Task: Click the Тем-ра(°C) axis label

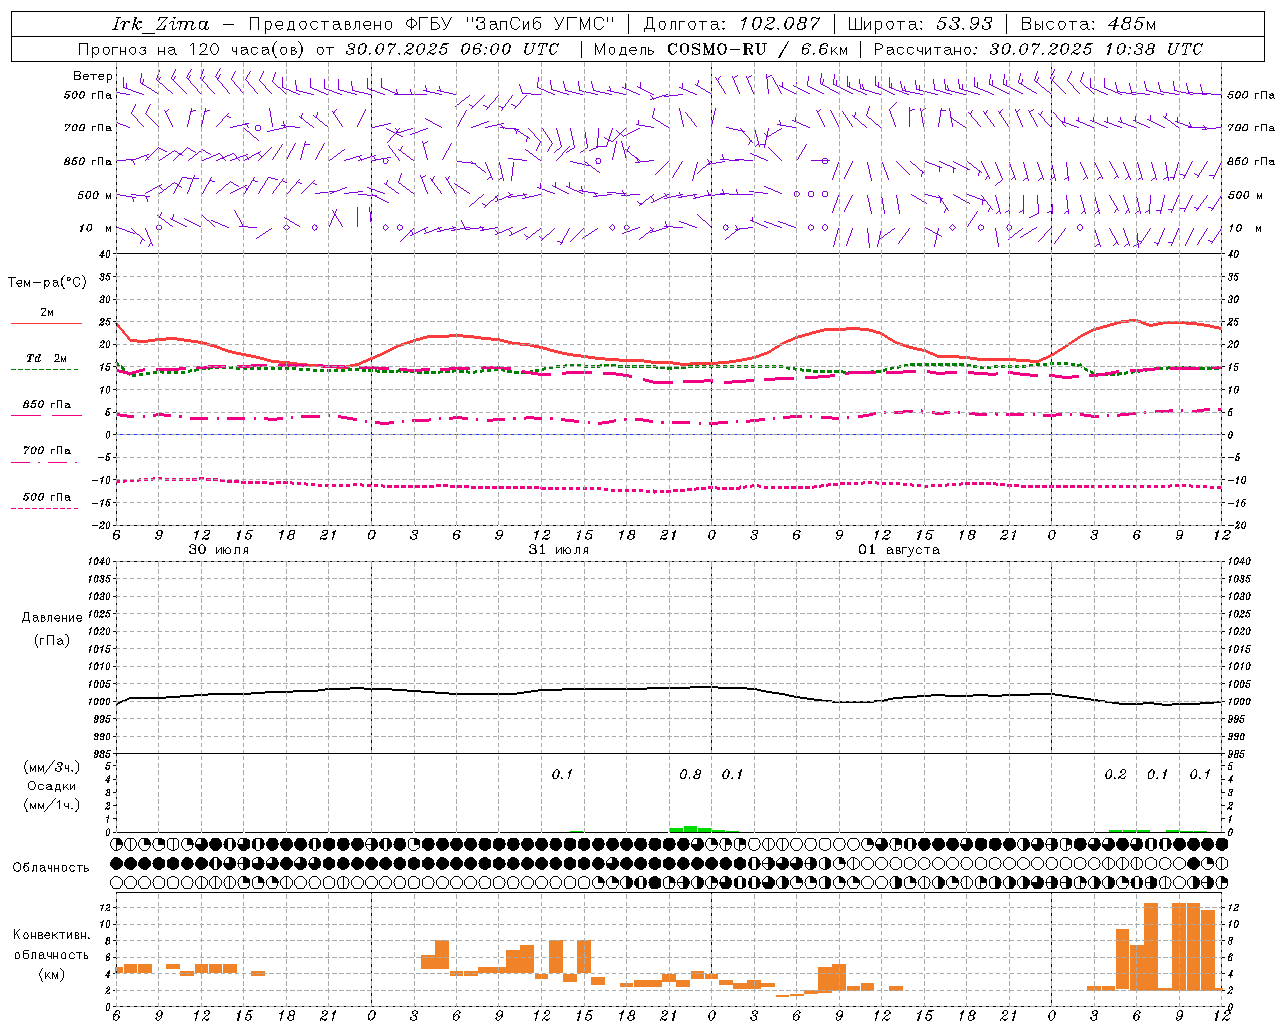Action: pos(47,283)
